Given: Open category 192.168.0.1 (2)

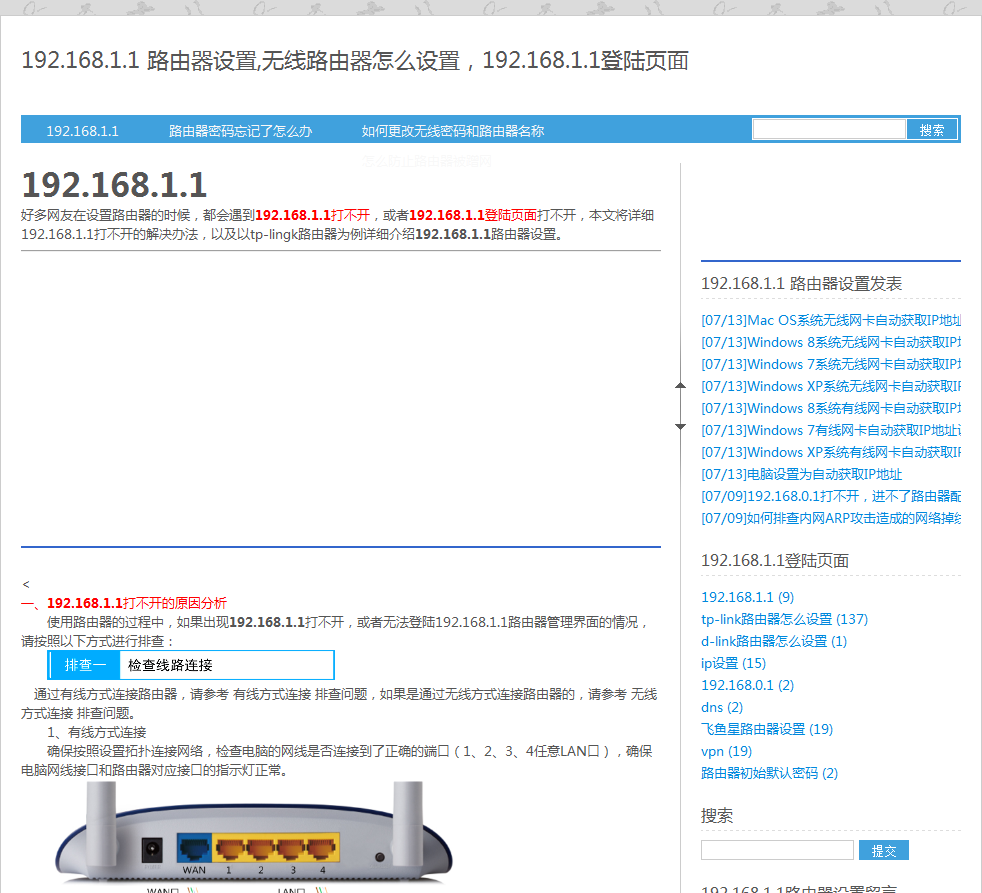Looking at the screenshot, I should tap(748, 684).
